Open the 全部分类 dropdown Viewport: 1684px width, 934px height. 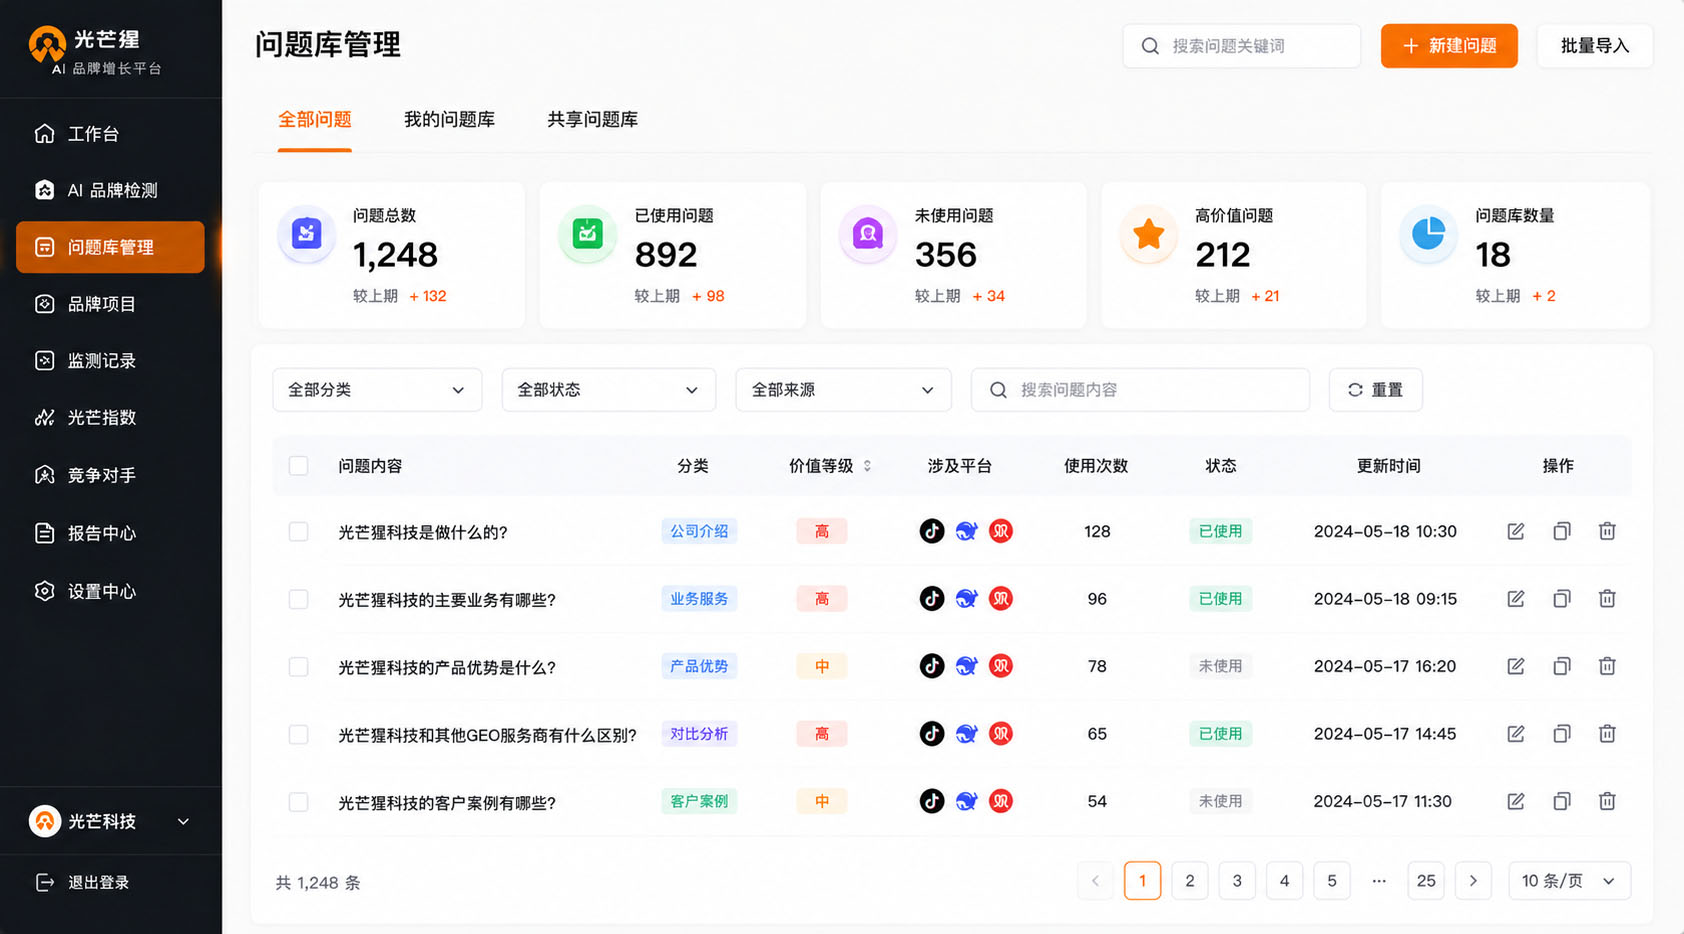(377, 390)
